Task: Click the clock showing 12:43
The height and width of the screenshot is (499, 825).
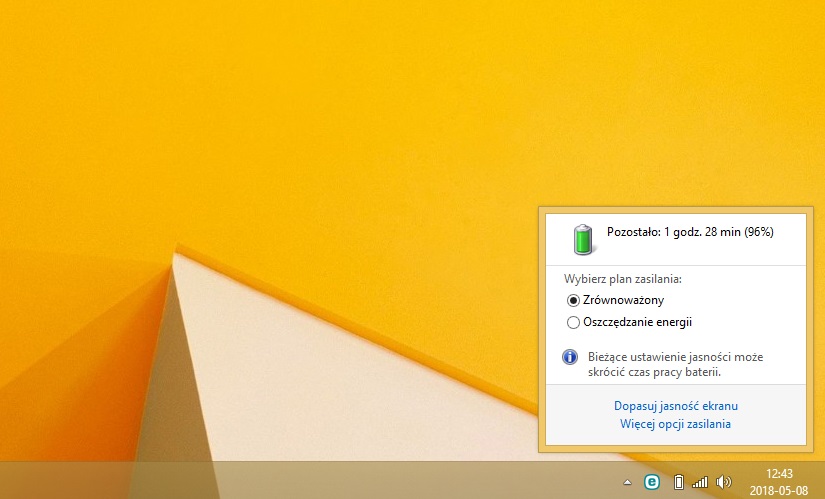Action: pyautogui.click(x=779, y=474)
